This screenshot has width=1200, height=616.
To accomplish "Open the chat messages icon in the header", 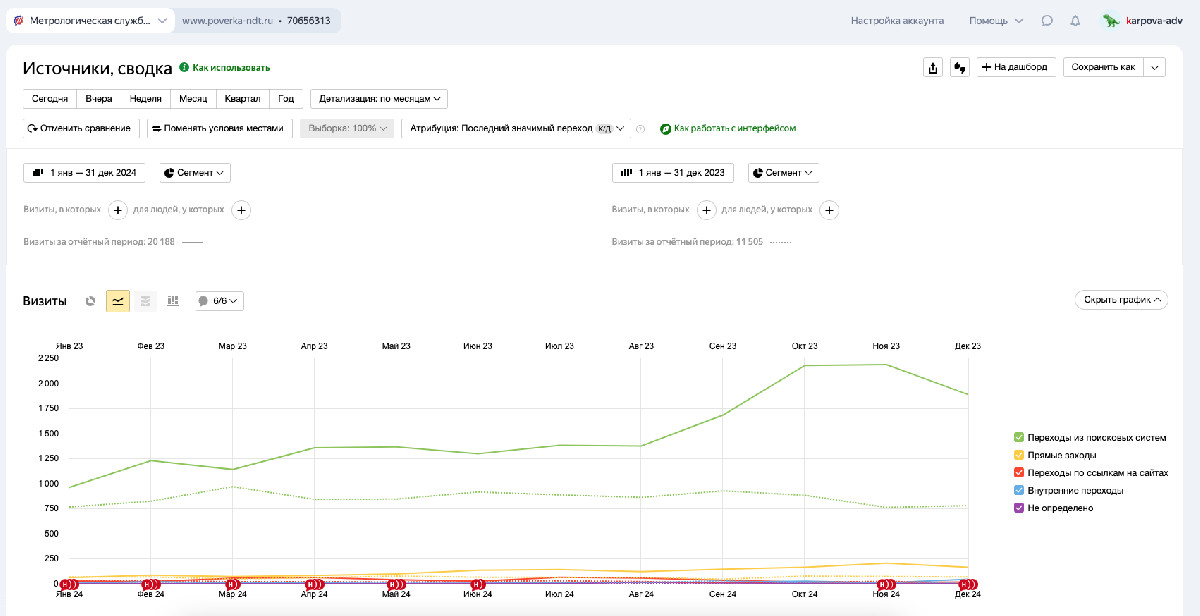I will pos(1047,20).
